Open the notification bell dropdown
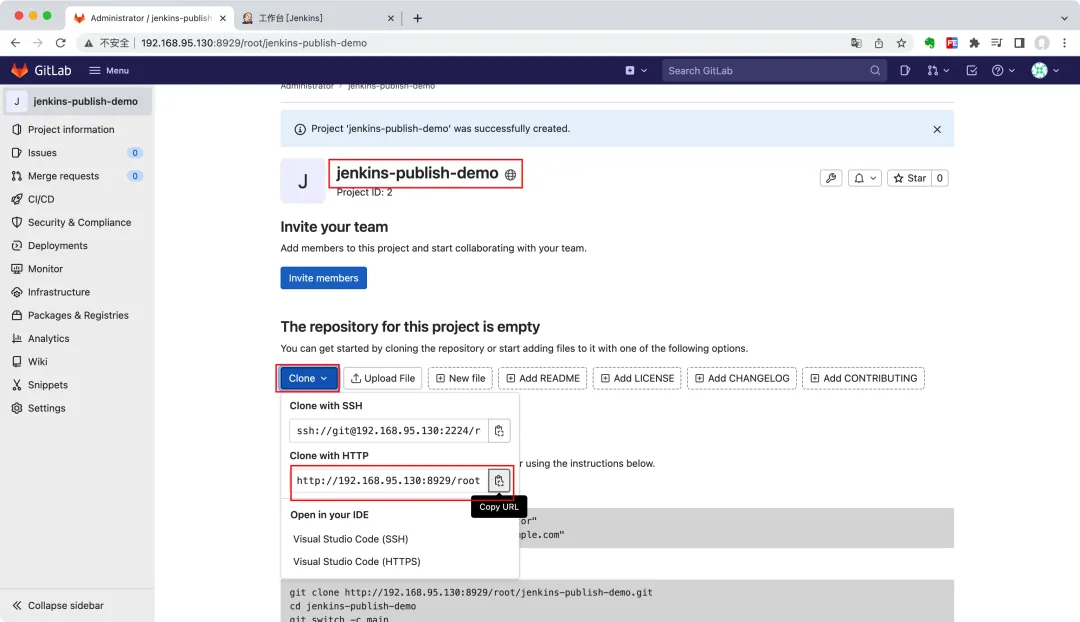The image size is (1080, 622). [x=864, y=178]
